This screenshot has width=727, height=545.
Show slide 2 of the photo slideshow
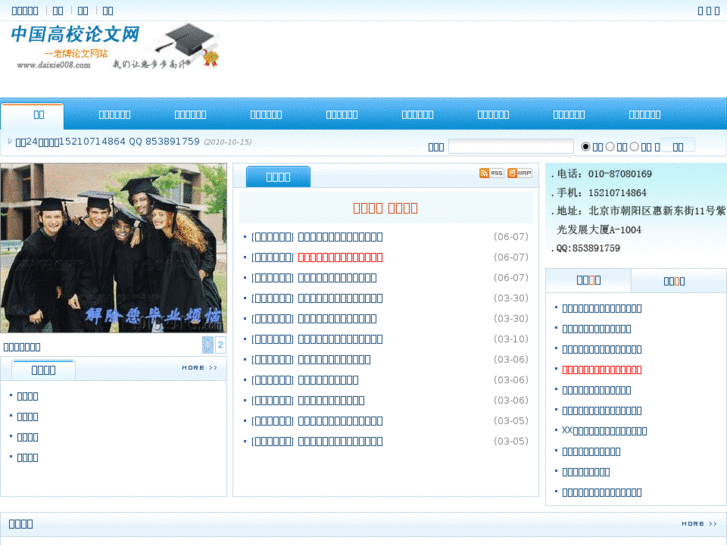coord(220,345)
